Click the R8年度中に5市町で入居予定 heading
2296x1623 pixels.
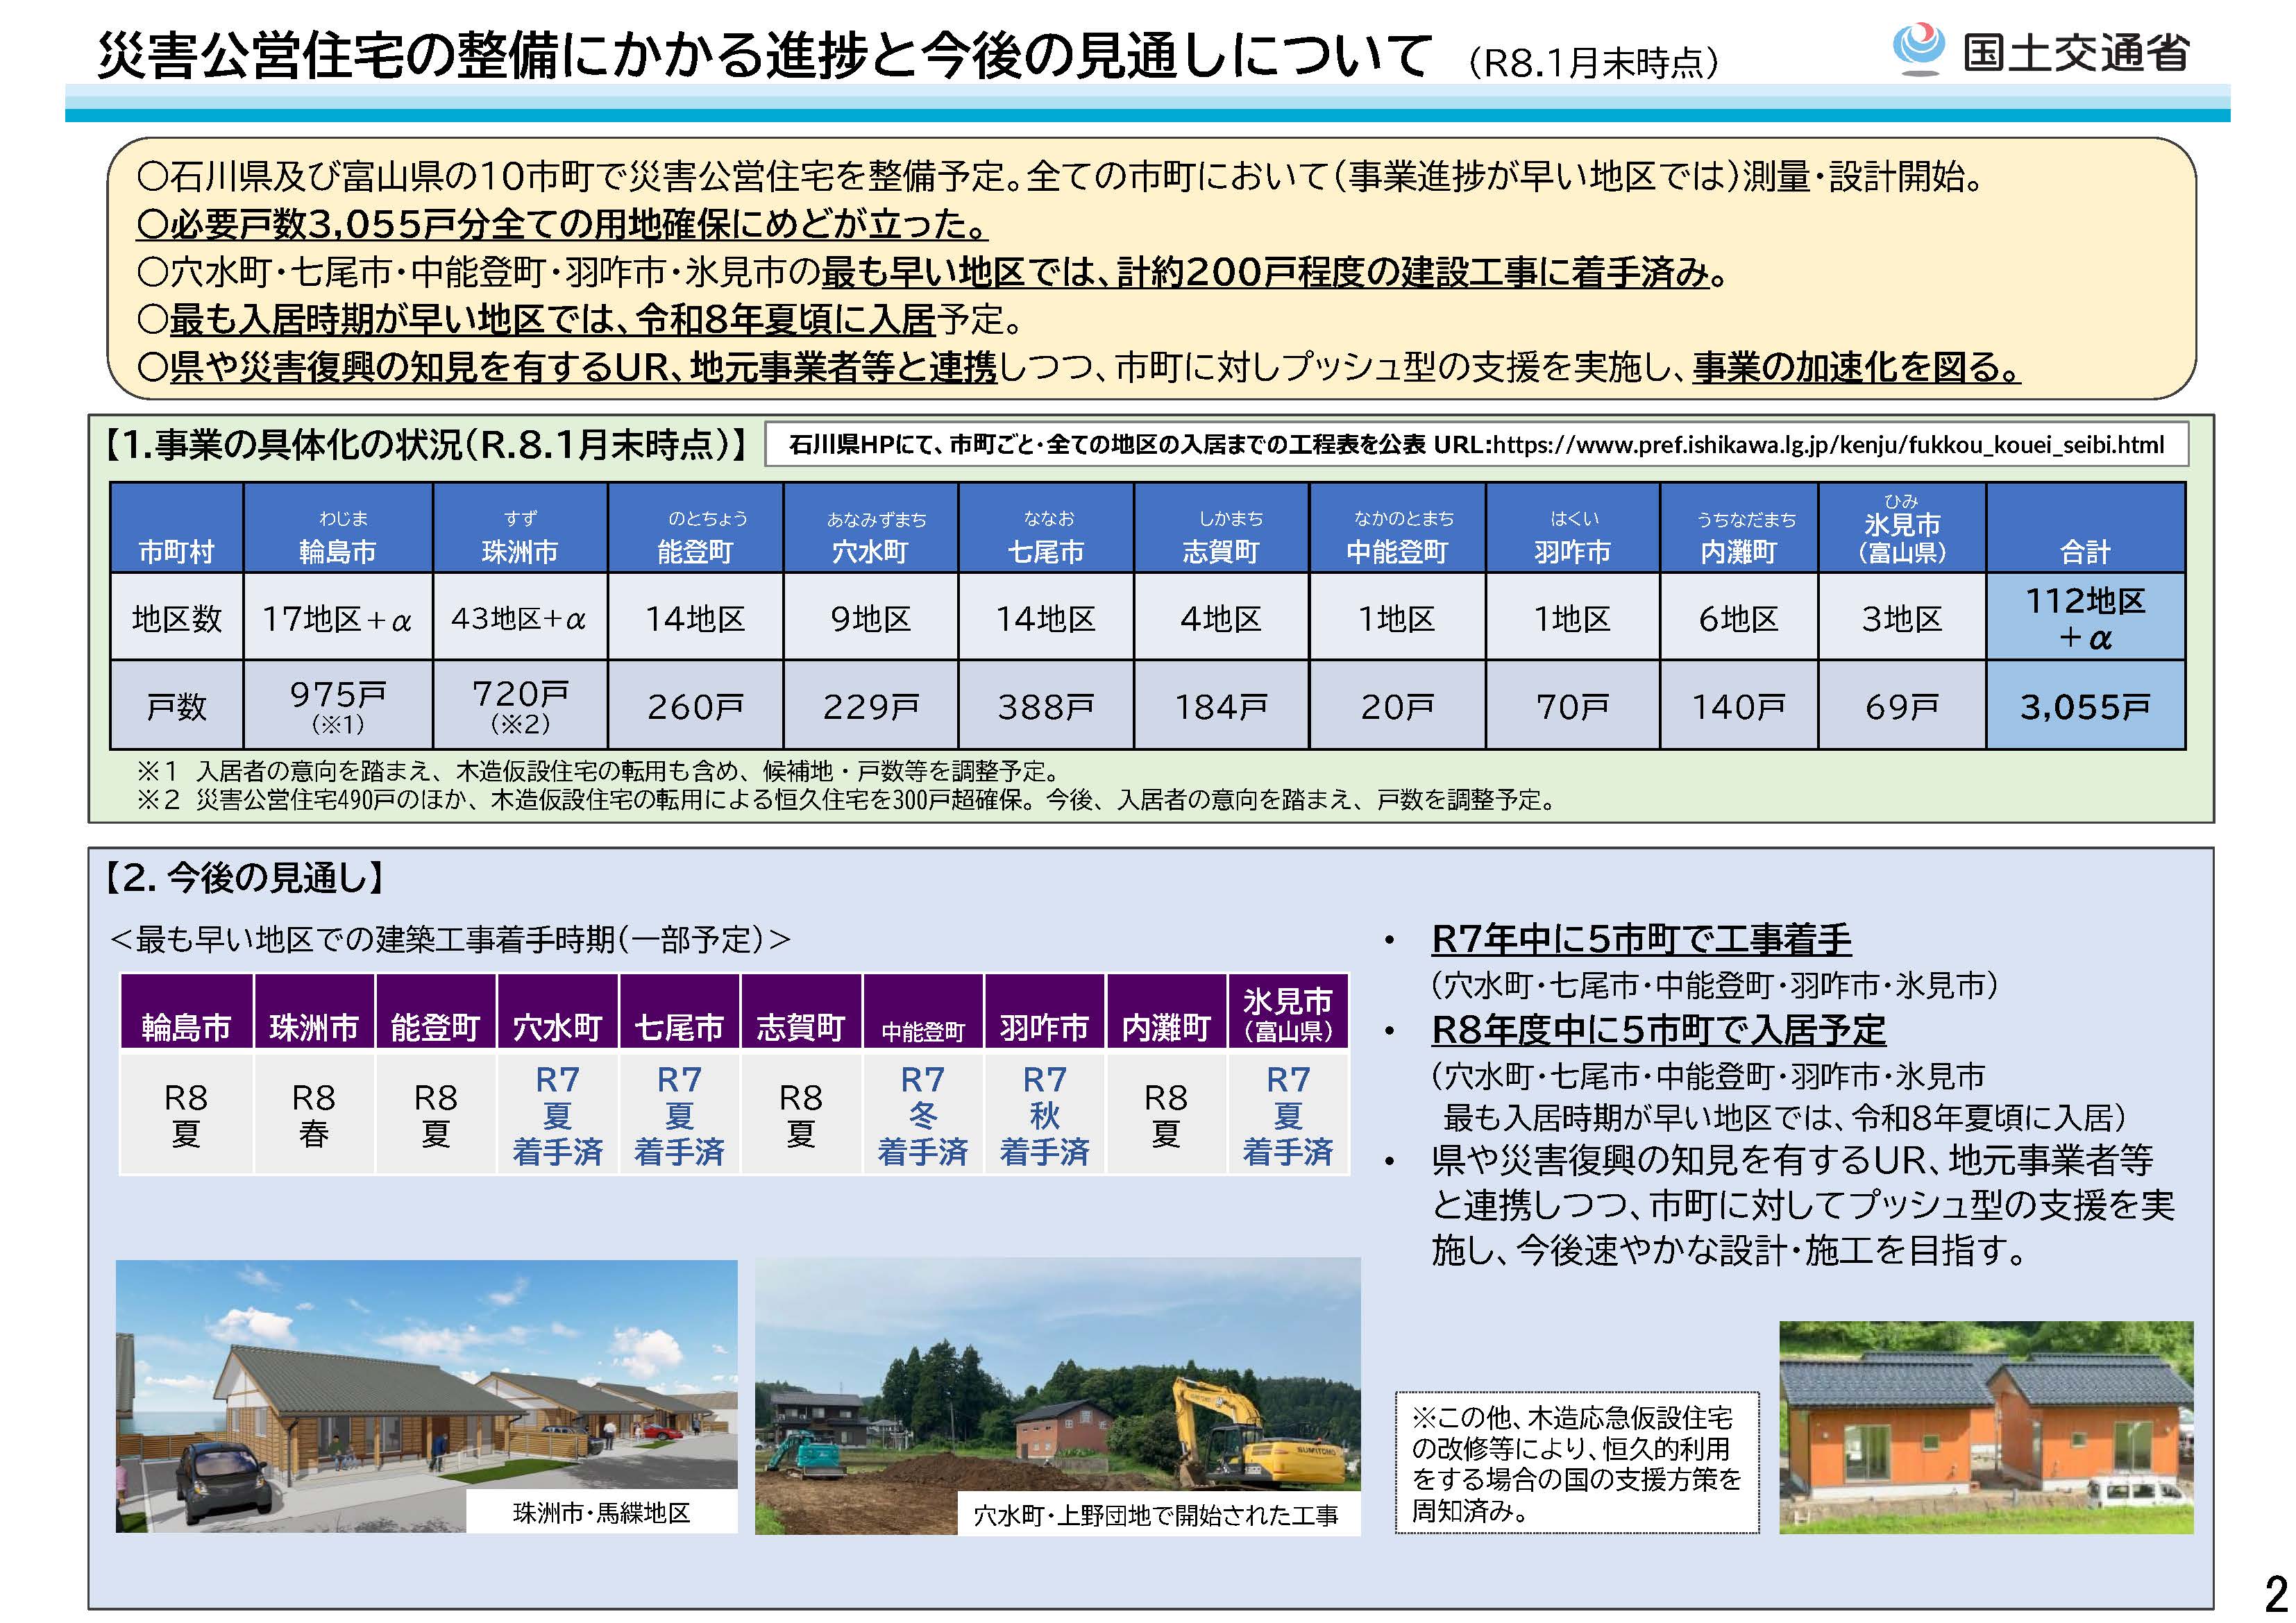click(x=1658, y=1029)
